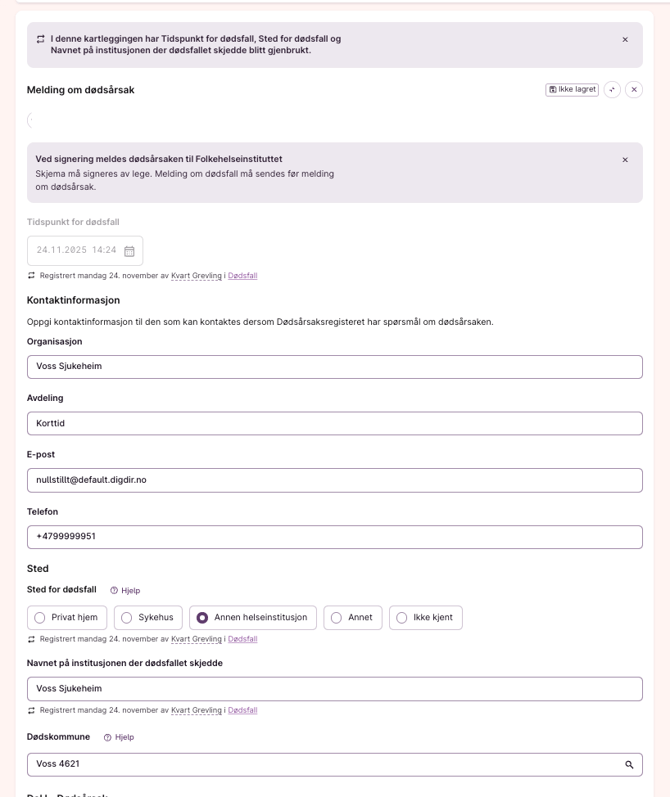This screenshot has height=797, width=670.
Task: Minimize the Melding om dødsårsak form
Action: click(x=612, y=90)
